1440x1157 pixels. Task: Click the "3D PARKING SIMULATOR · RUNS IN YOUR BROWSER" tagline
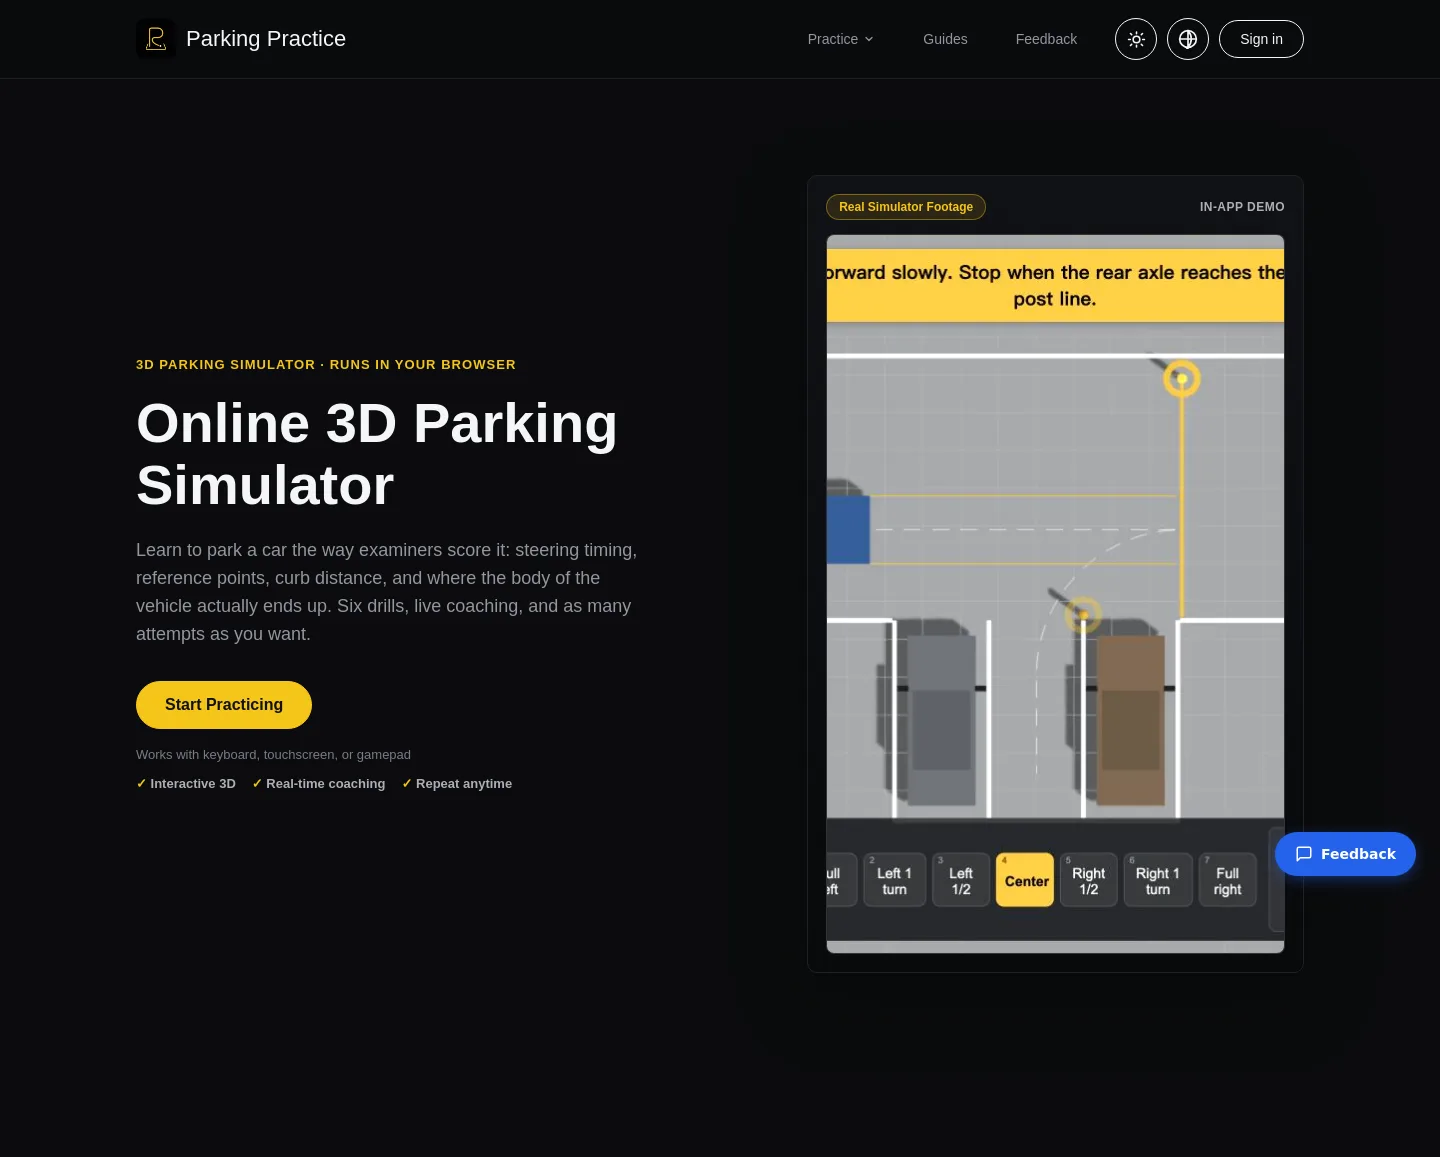click(x=326, y=365)
